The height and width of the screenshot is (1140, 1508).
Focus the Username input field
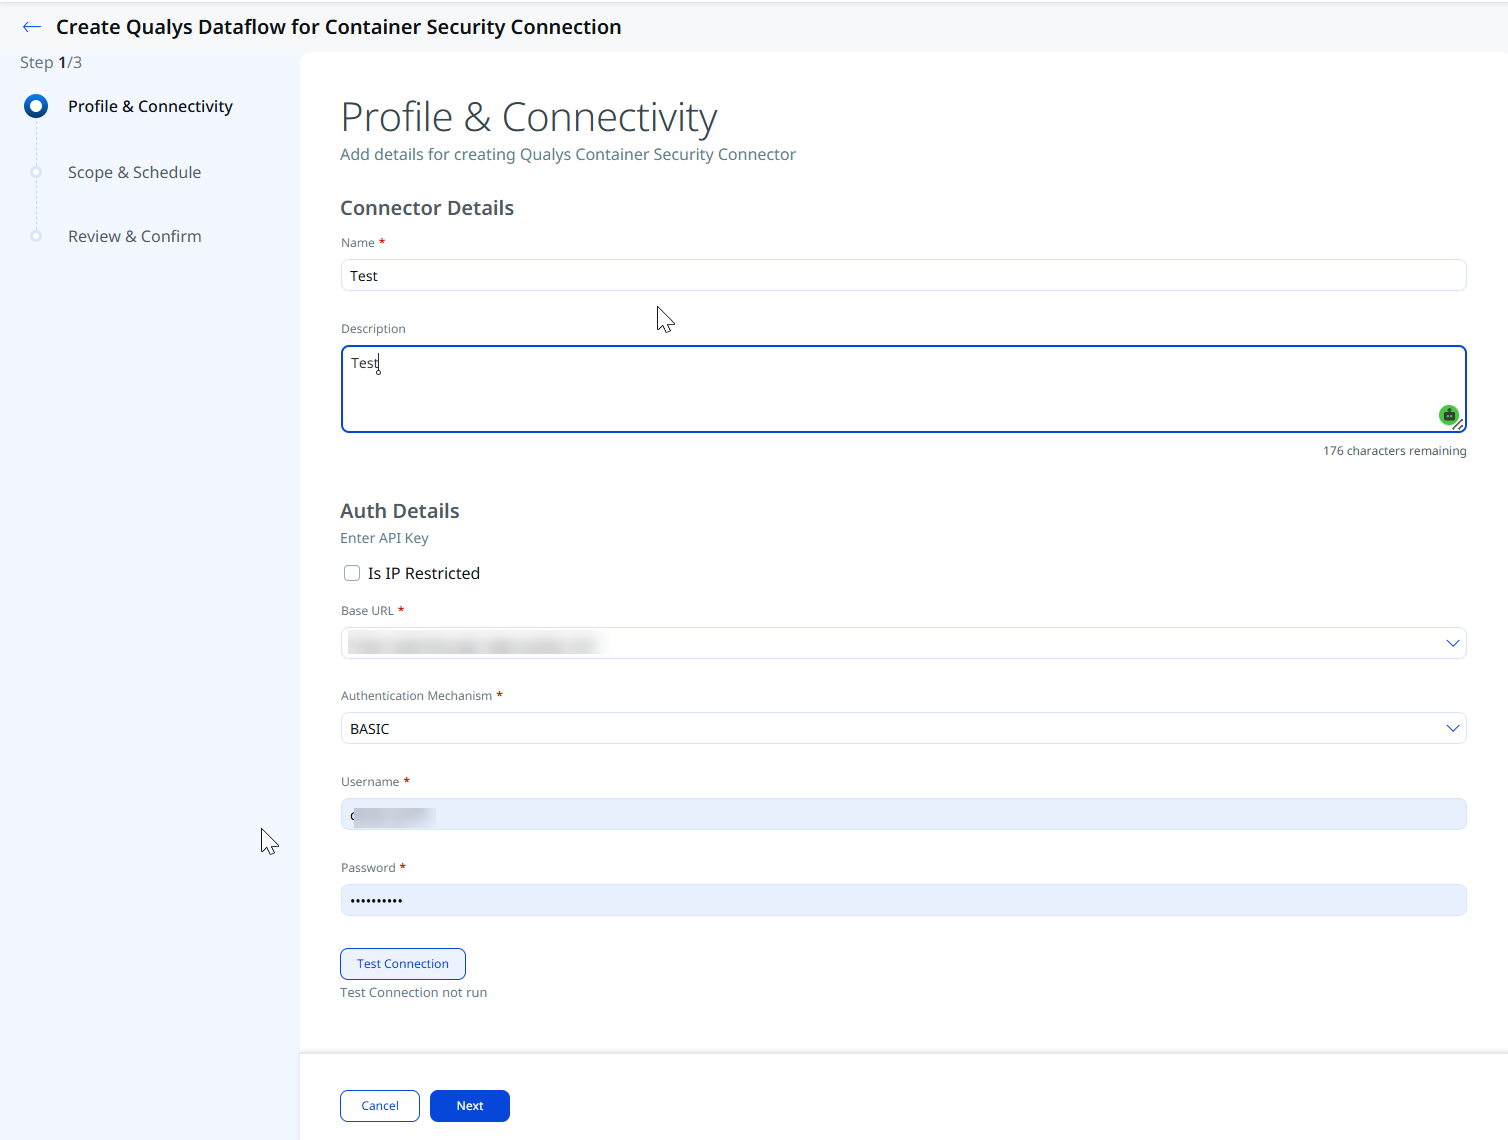pyautogui.click(x=903, y=814)
